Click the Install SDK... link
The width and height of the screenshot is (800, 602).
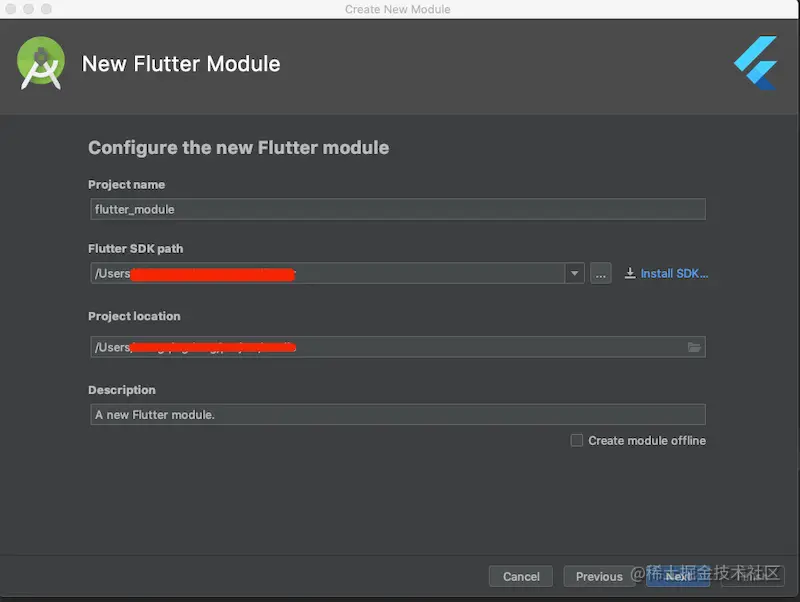[674, 273]
